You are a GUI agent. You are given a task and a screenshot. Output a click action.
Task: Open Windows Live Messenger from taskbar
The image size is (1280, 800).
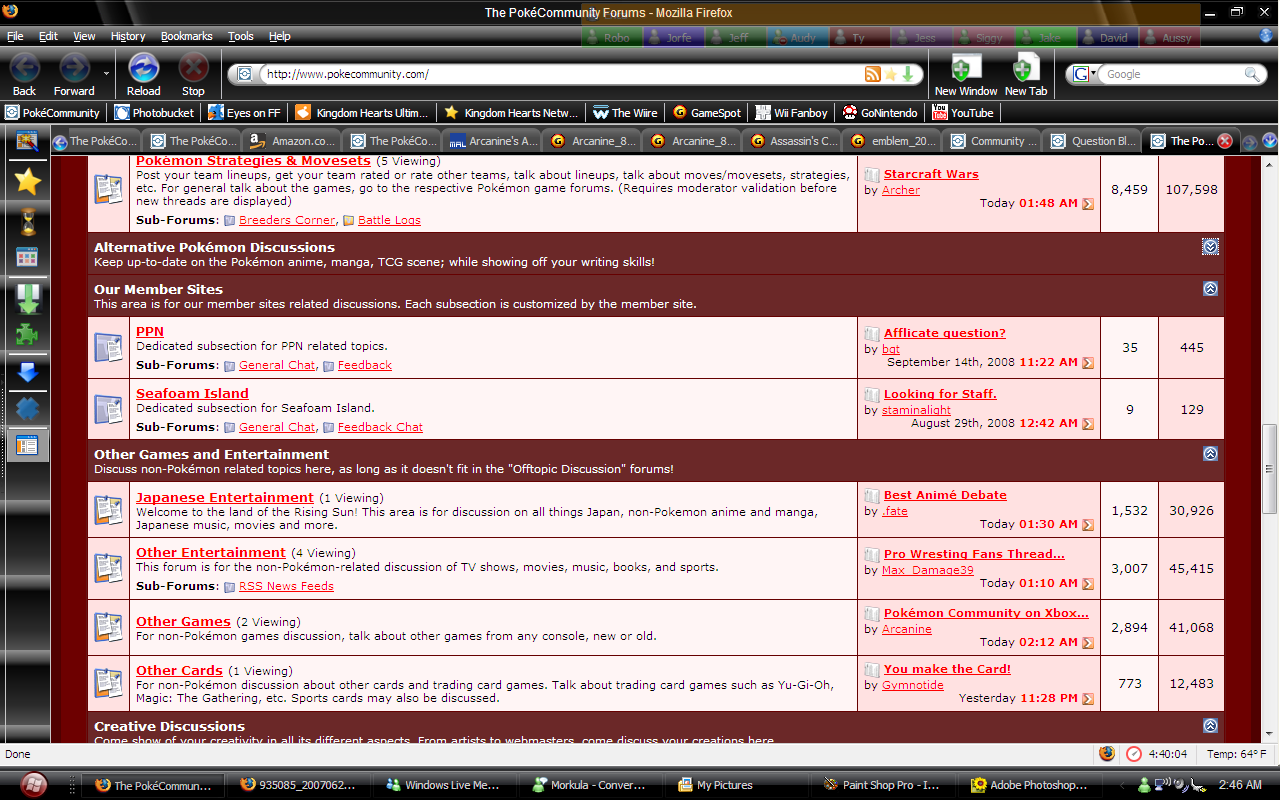click(444, 785)
